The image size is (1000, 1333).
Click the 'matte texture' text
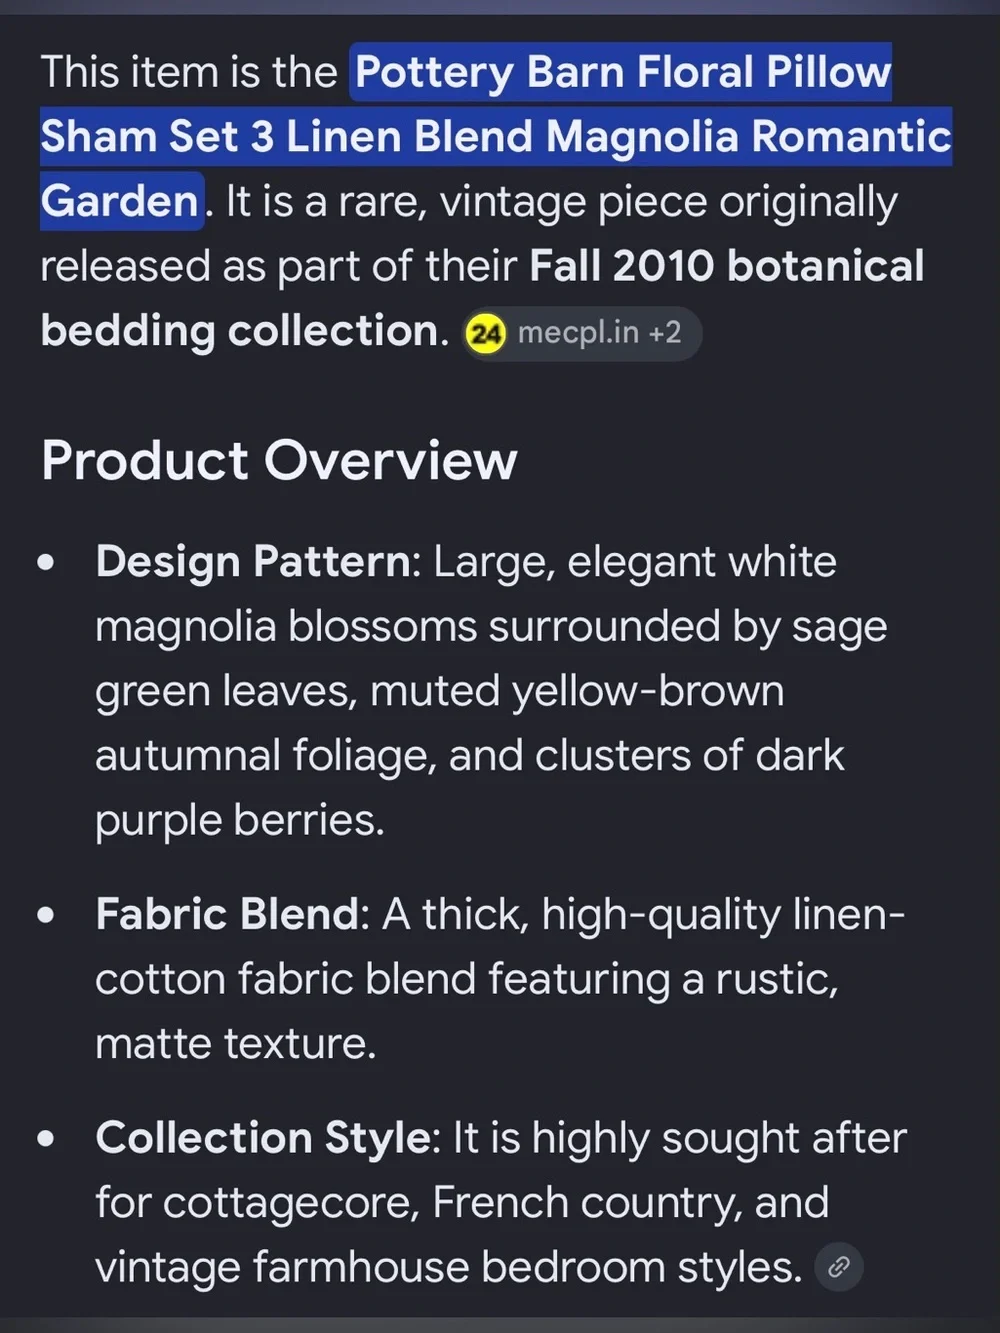point(235,1044)
